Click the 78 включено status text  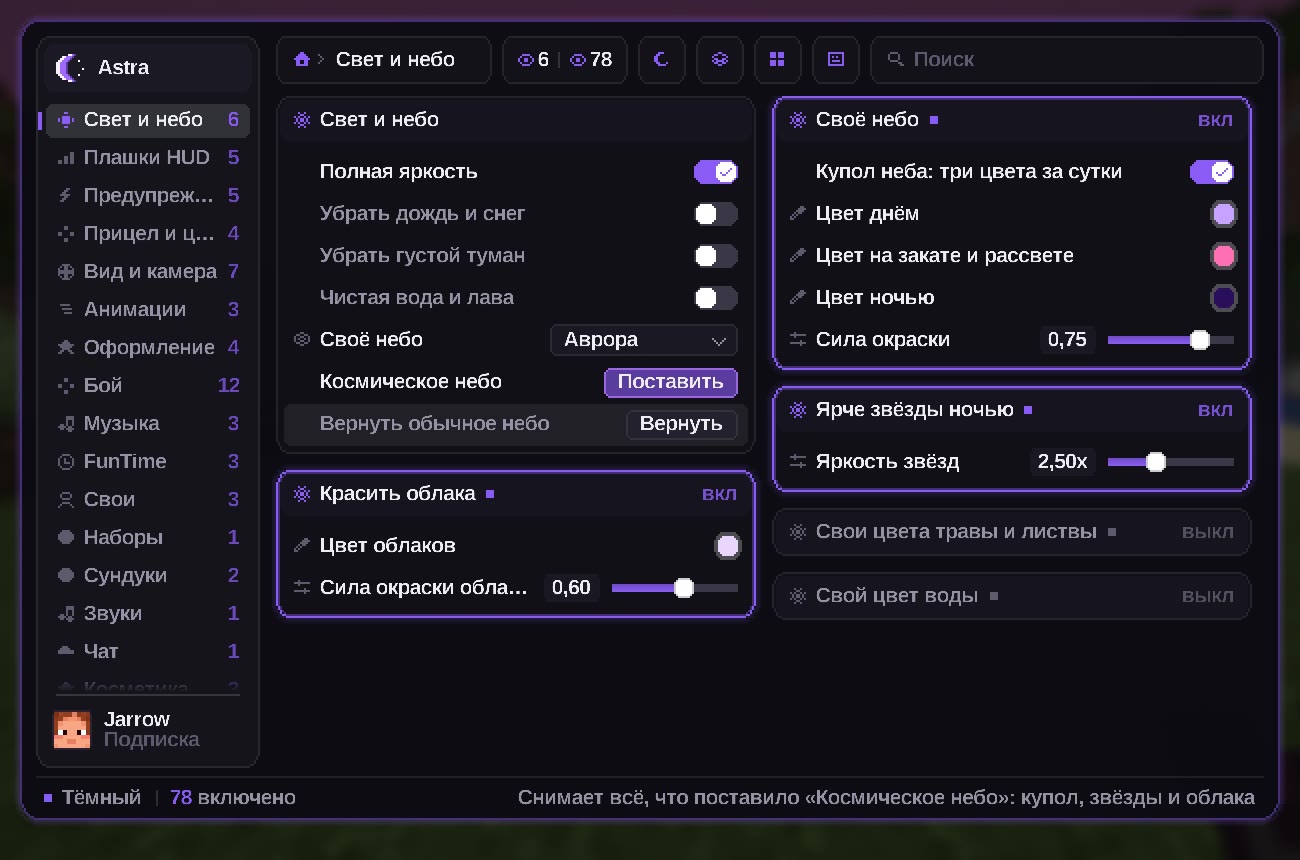point(233,798)
